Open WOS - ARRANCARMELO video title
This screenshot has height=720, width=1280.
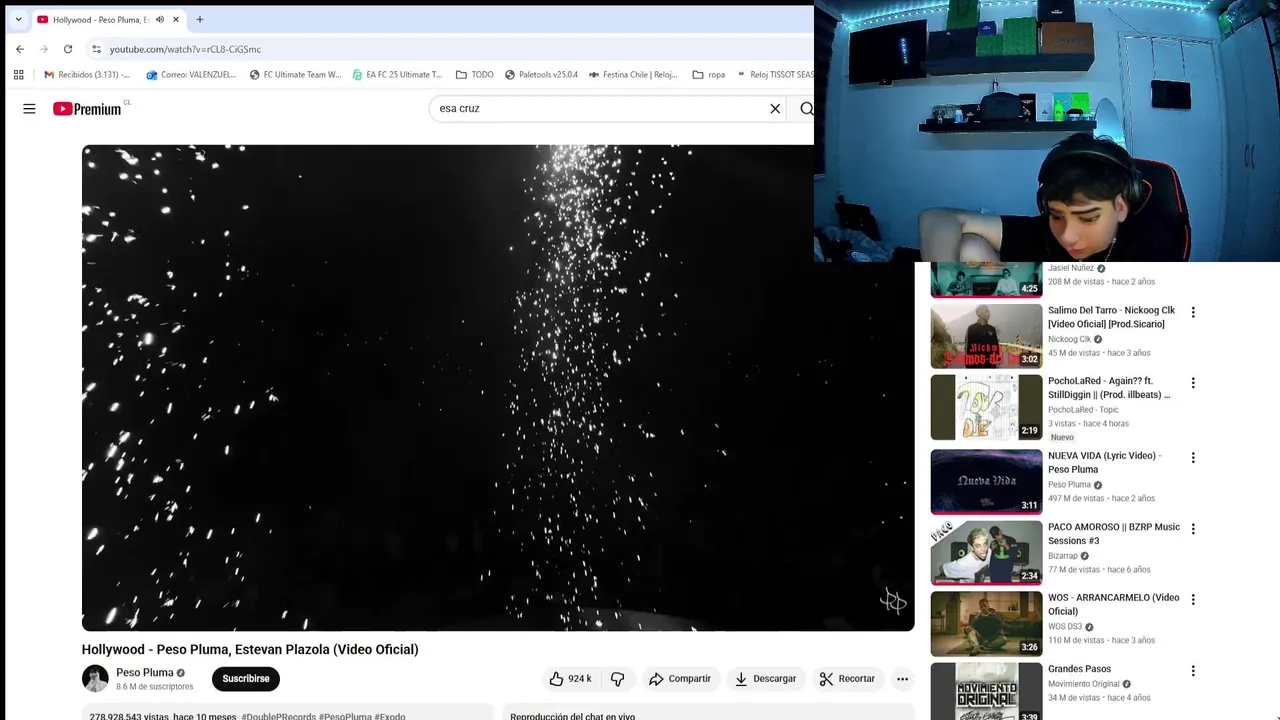(1113, 604)
